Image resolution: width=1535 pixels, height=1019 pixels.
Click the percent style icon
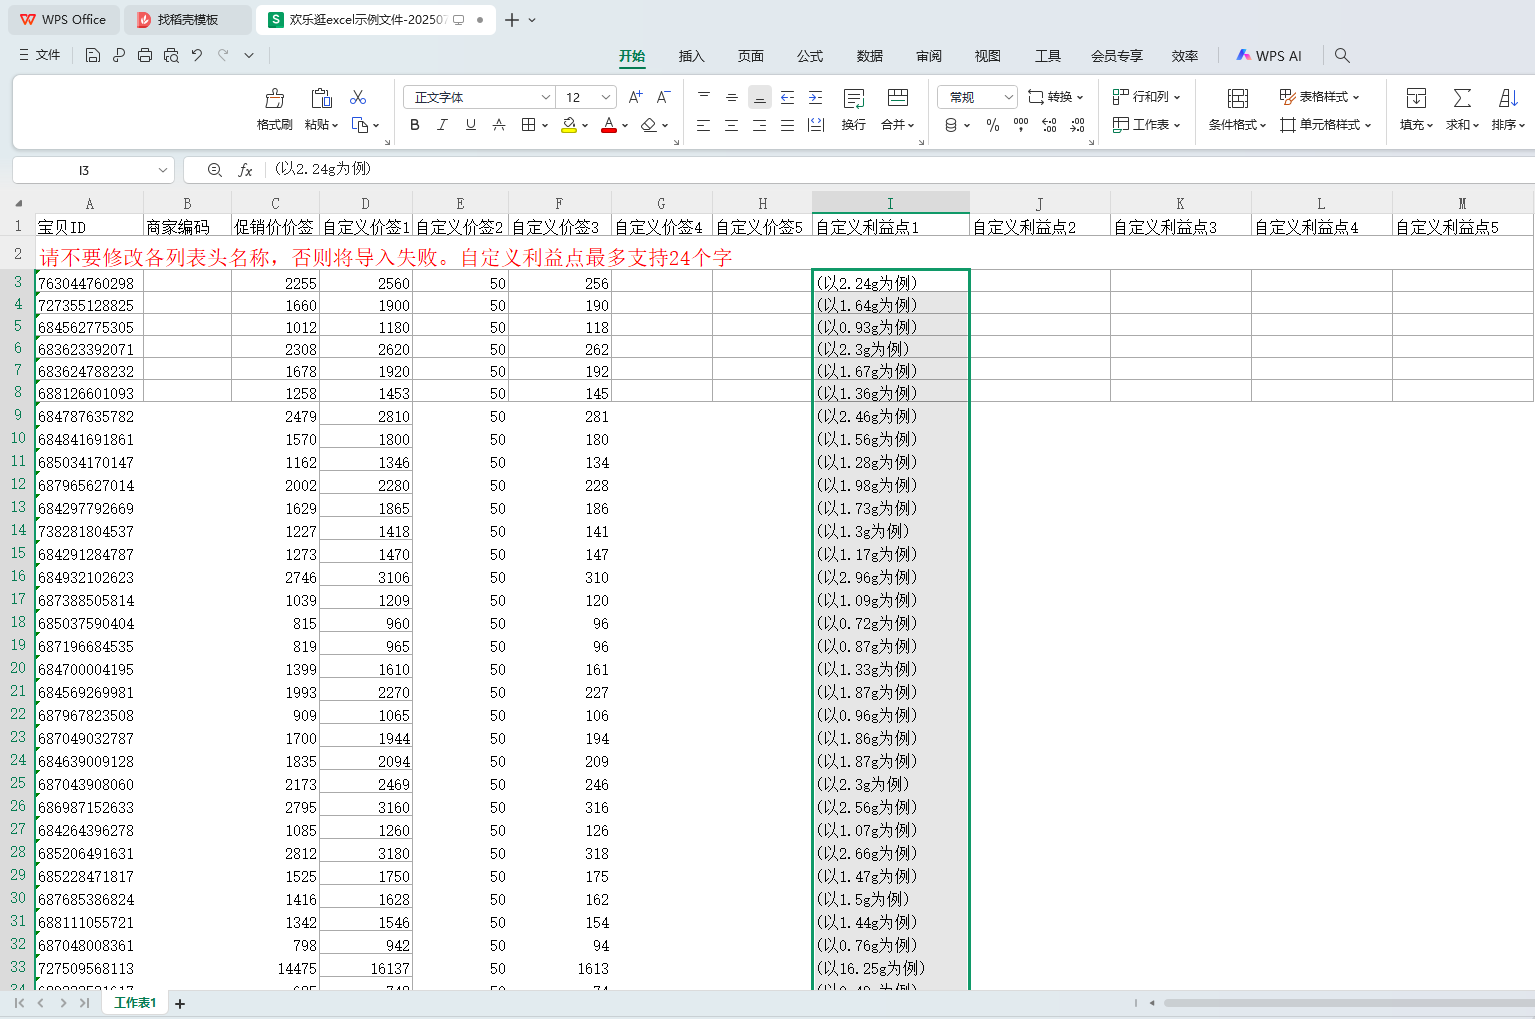pos(992,125)
